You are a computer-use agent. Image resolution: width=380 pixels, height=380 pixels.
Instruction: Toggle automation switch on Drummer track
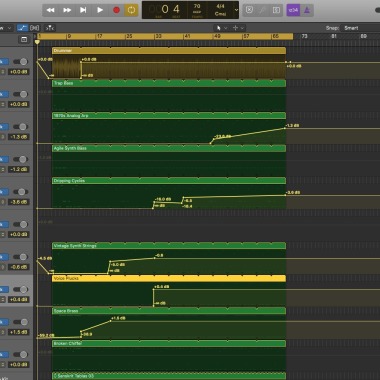tap(20, 62)
